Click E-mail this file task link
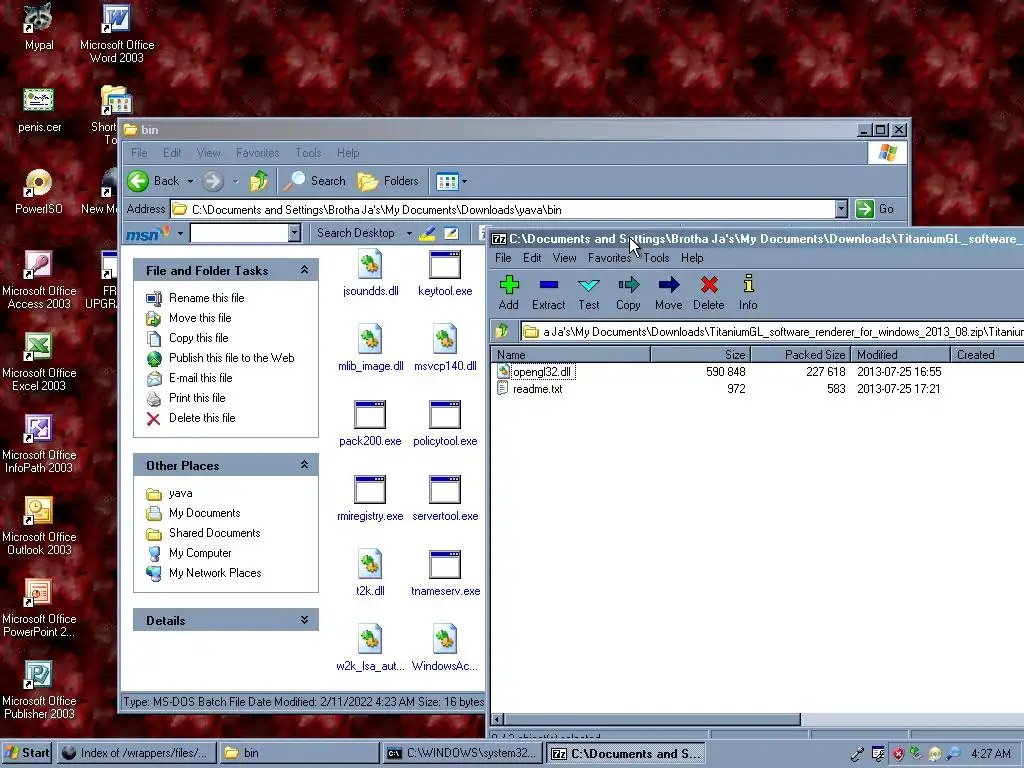 200,378
